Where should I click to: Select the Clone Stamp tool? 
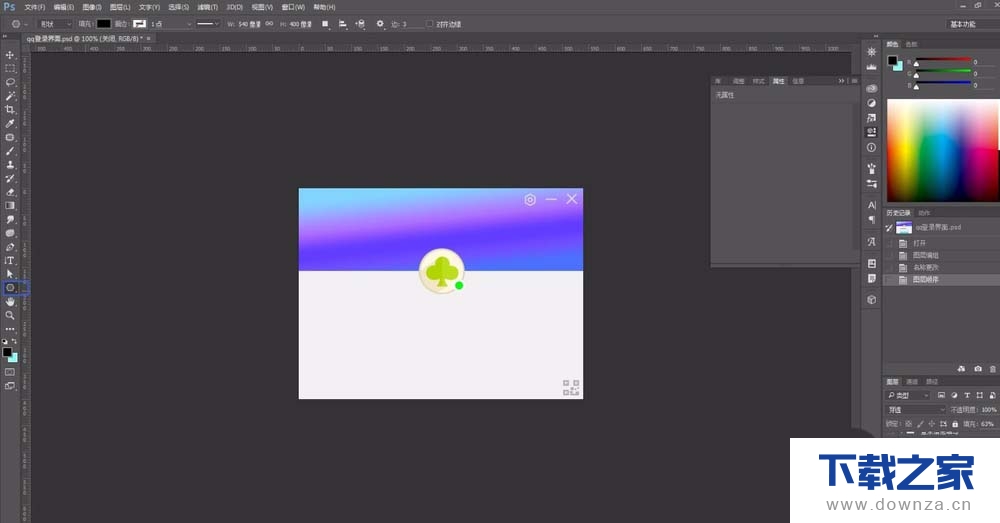(10, 165)
